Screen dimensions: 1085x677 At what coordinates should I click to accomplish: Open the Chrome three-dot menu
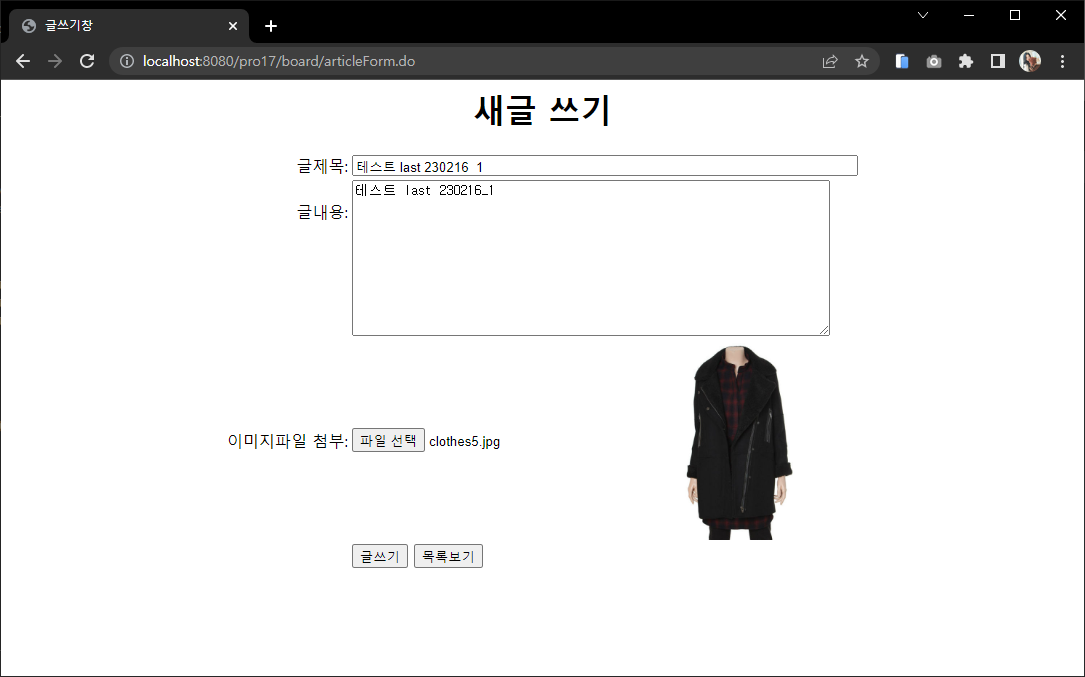point(1062,61)
